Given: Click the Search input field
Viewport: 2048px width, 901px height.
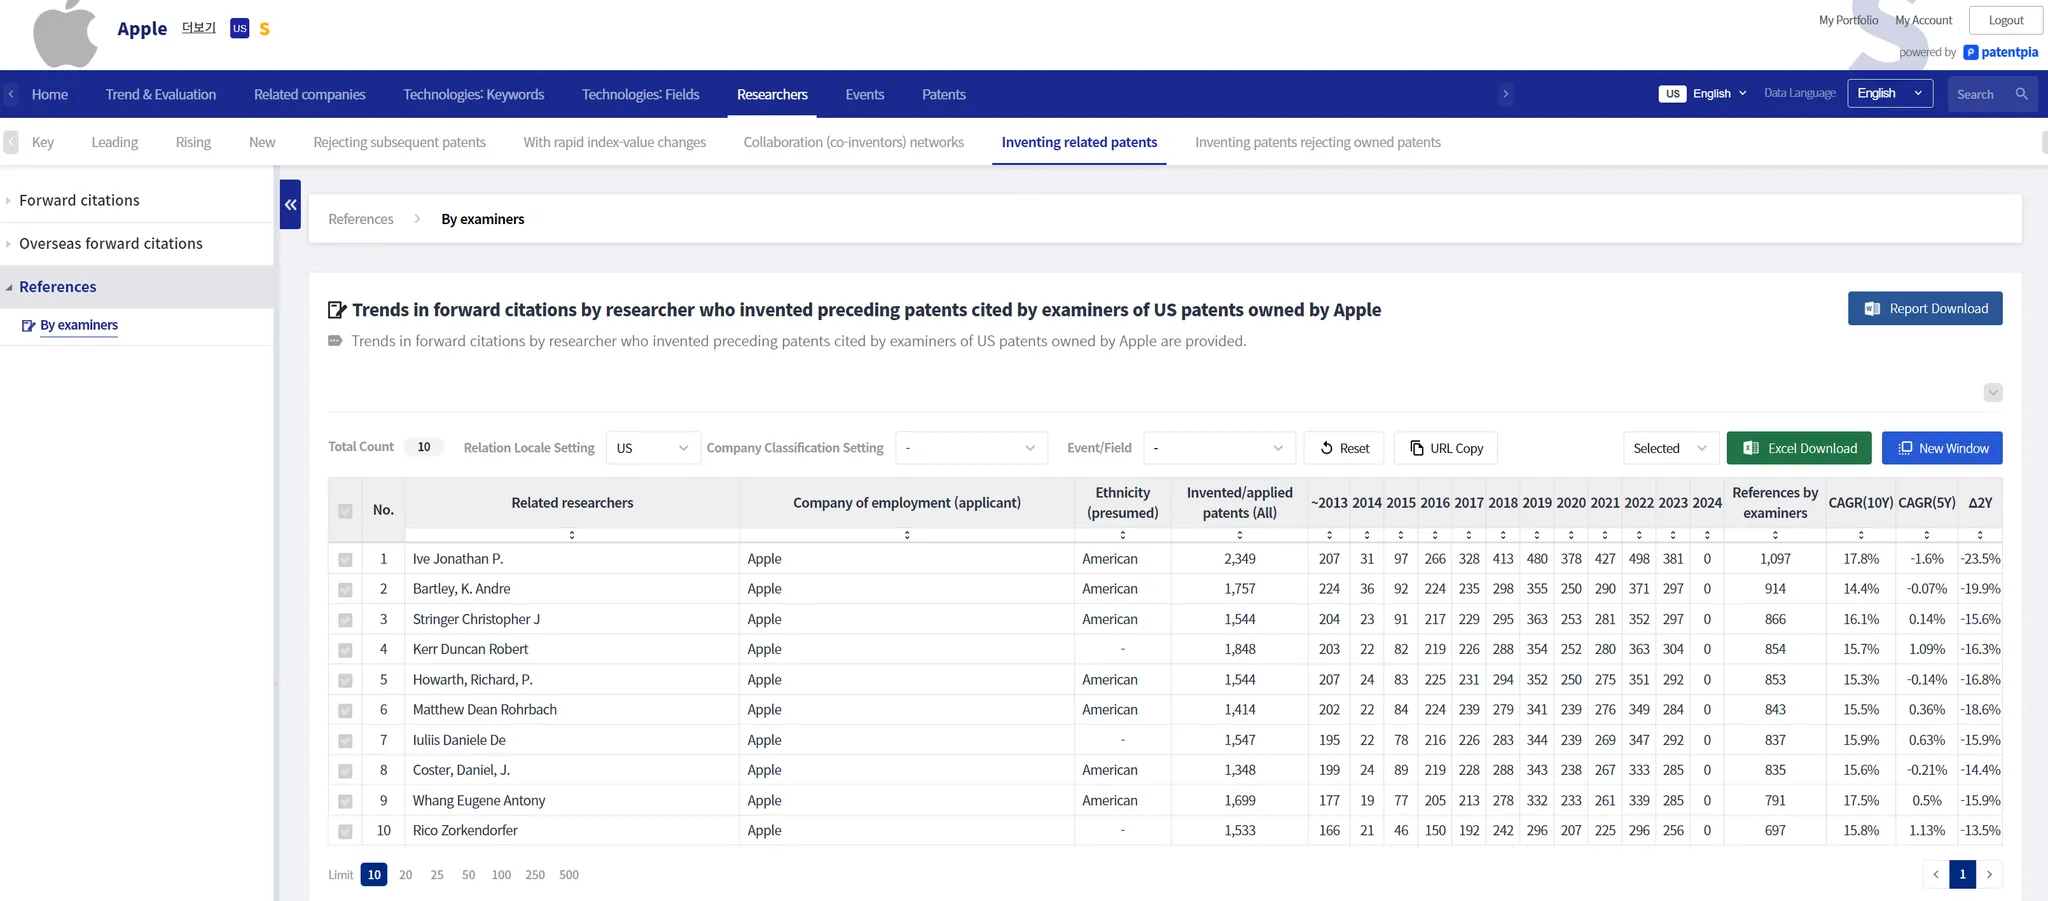Looking at the screenshot, I should click(1981, 94).
